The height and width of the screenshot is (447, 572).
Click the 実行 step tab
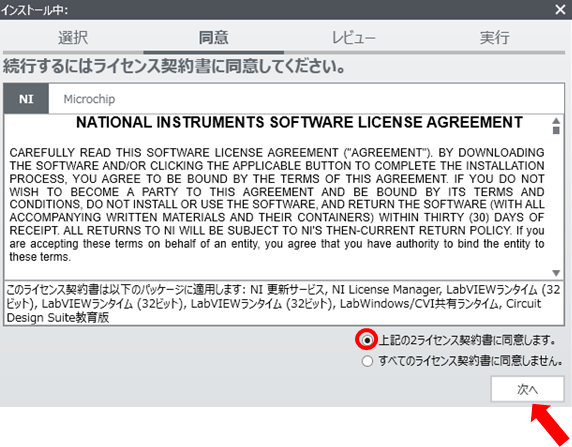(494, 38)
